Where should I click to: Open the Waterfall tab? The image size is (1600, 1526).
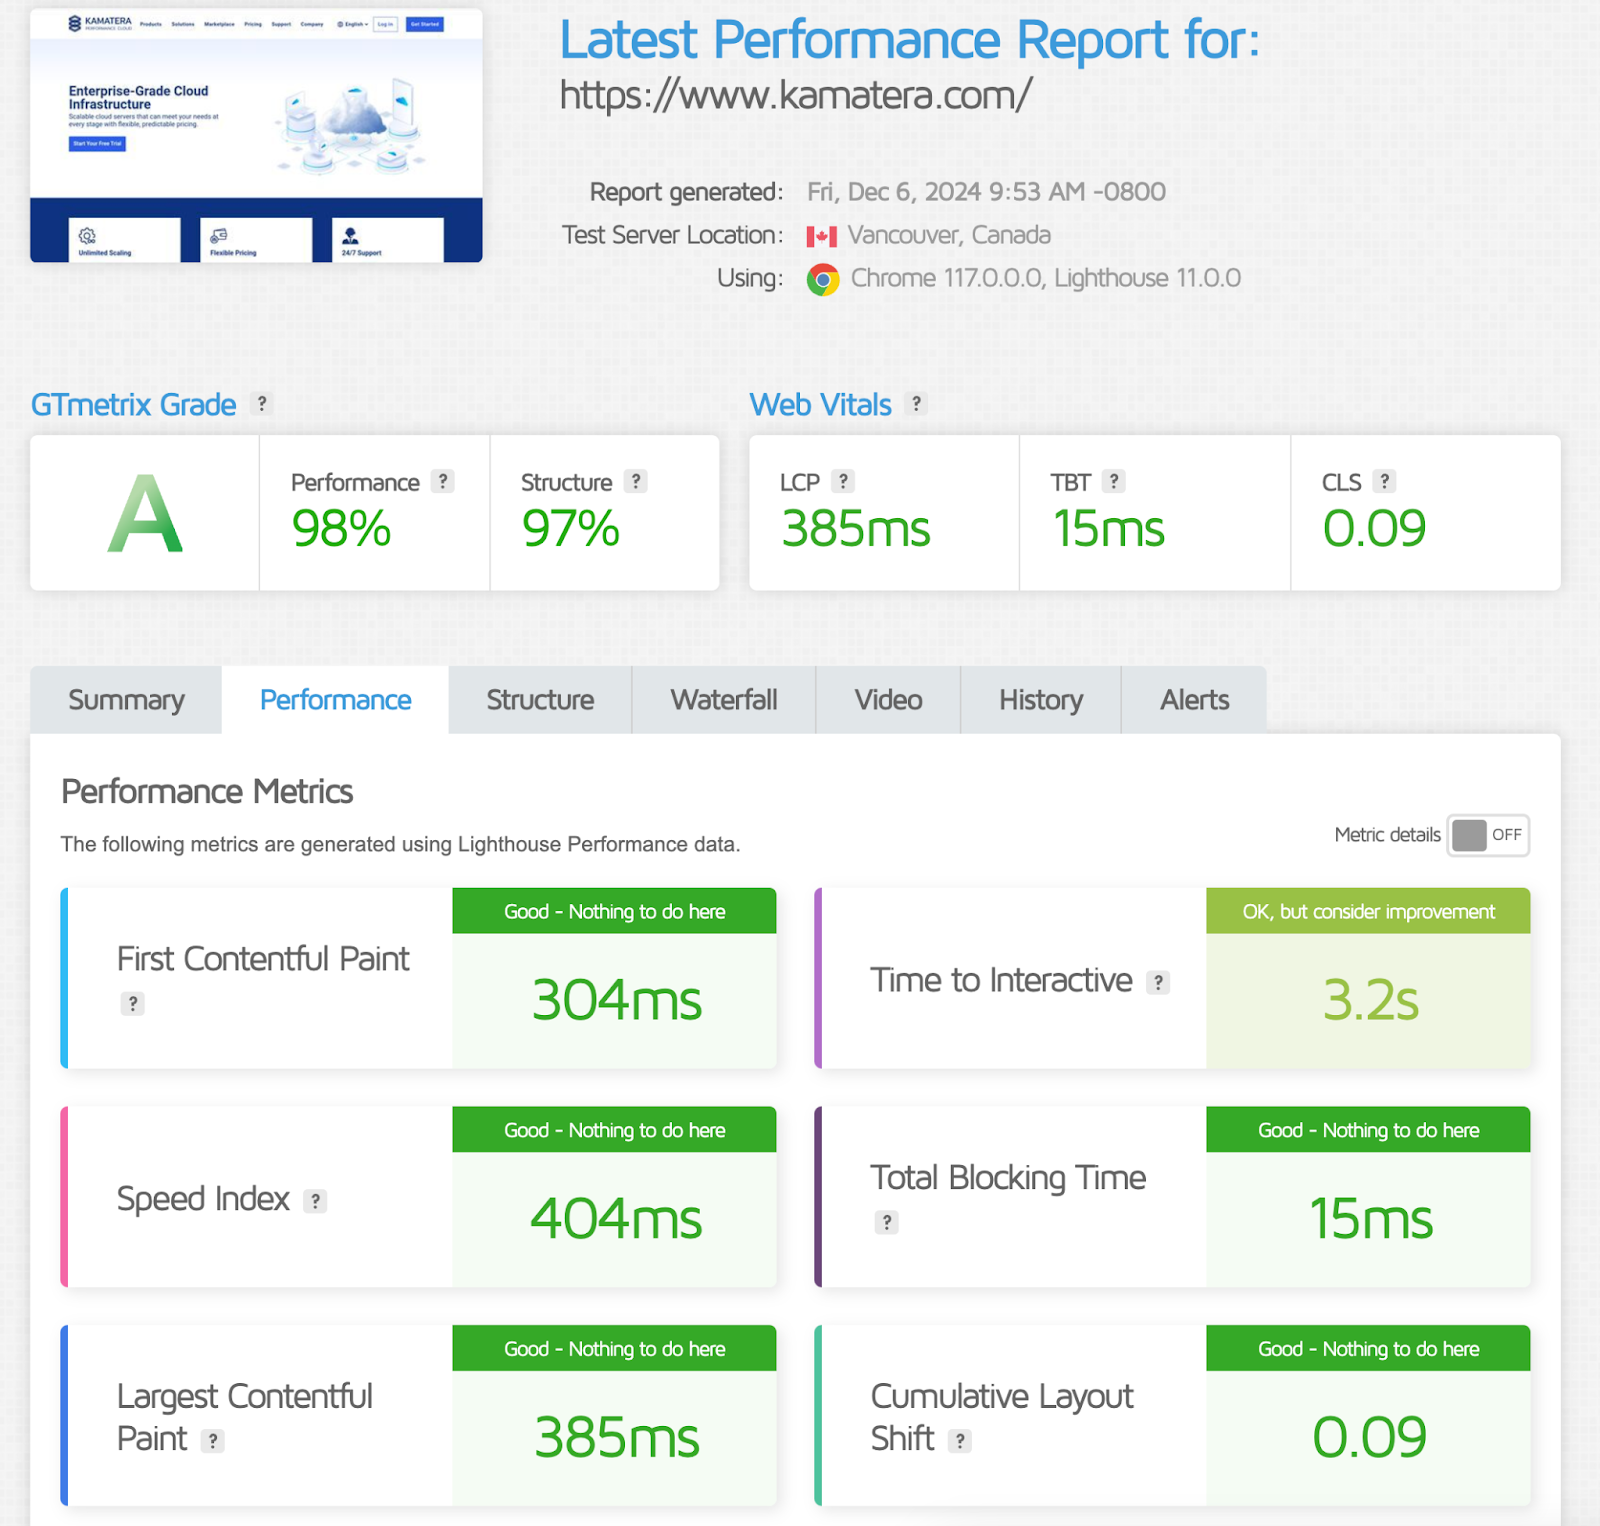tap(724, 700)
